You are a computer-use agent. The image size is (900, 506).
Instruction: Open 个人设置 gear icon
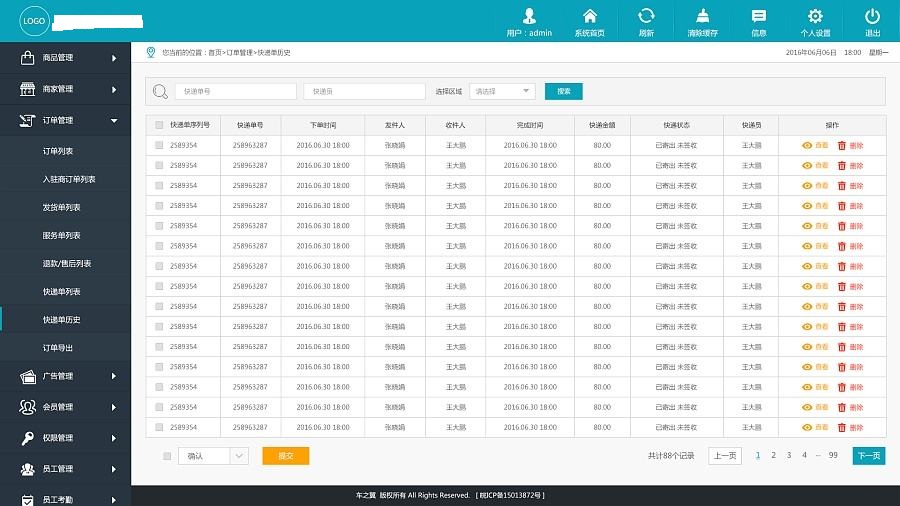815,15
